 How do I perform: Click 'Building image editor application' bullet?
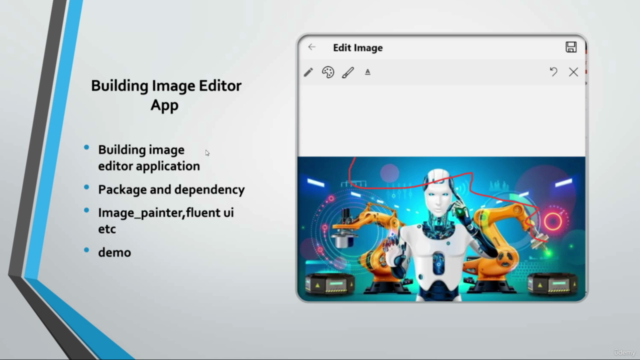pos(149,158)
